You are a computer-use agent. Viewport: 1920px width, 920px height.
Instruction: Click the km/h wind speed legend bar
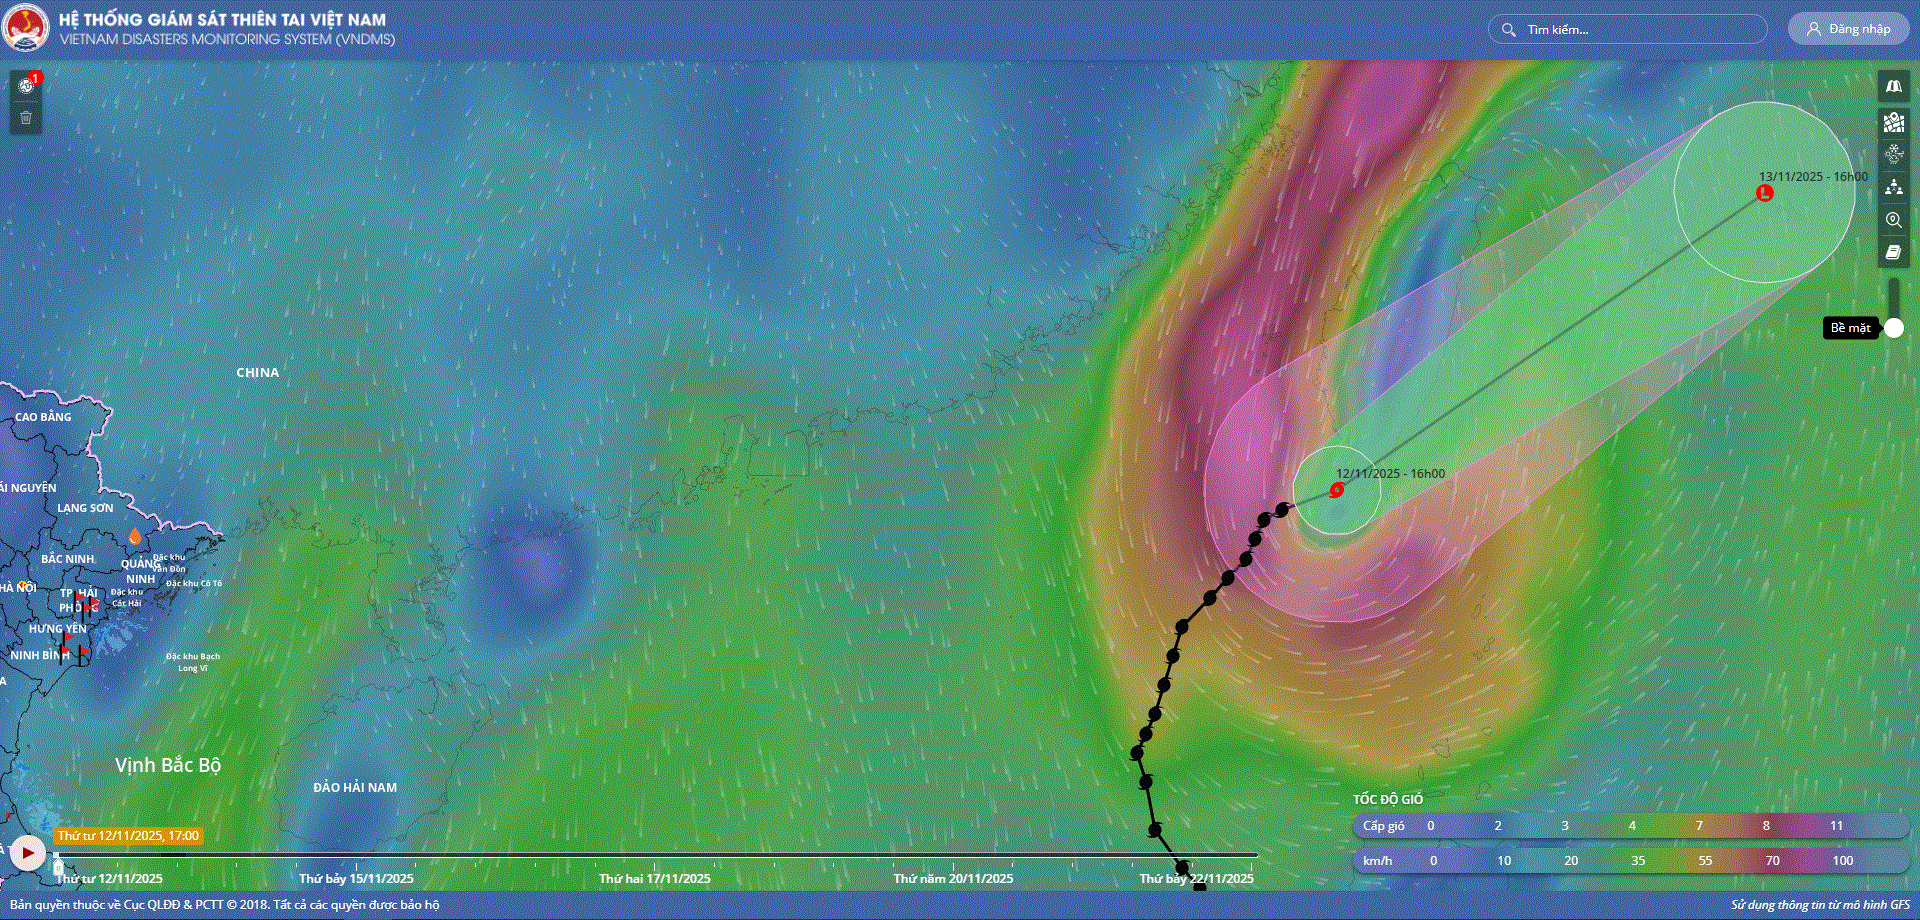click(1630, 860)
